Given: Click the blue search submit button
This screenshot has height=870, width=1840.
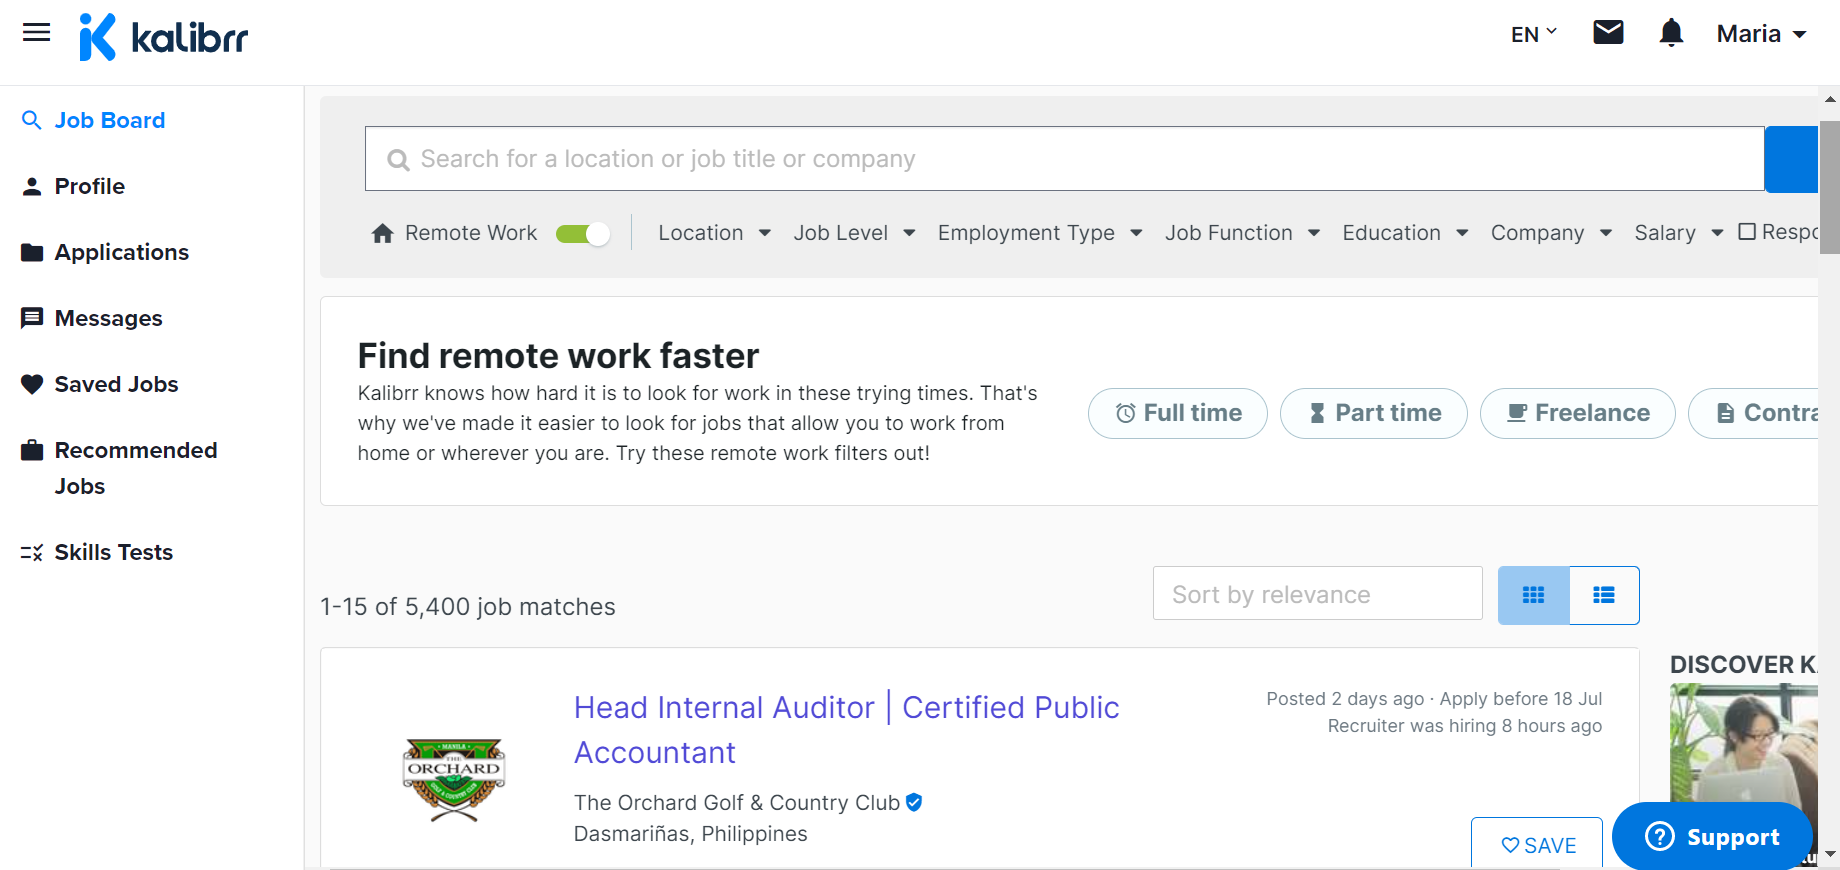Looking at the screenshot, I should pos(1792,159).
